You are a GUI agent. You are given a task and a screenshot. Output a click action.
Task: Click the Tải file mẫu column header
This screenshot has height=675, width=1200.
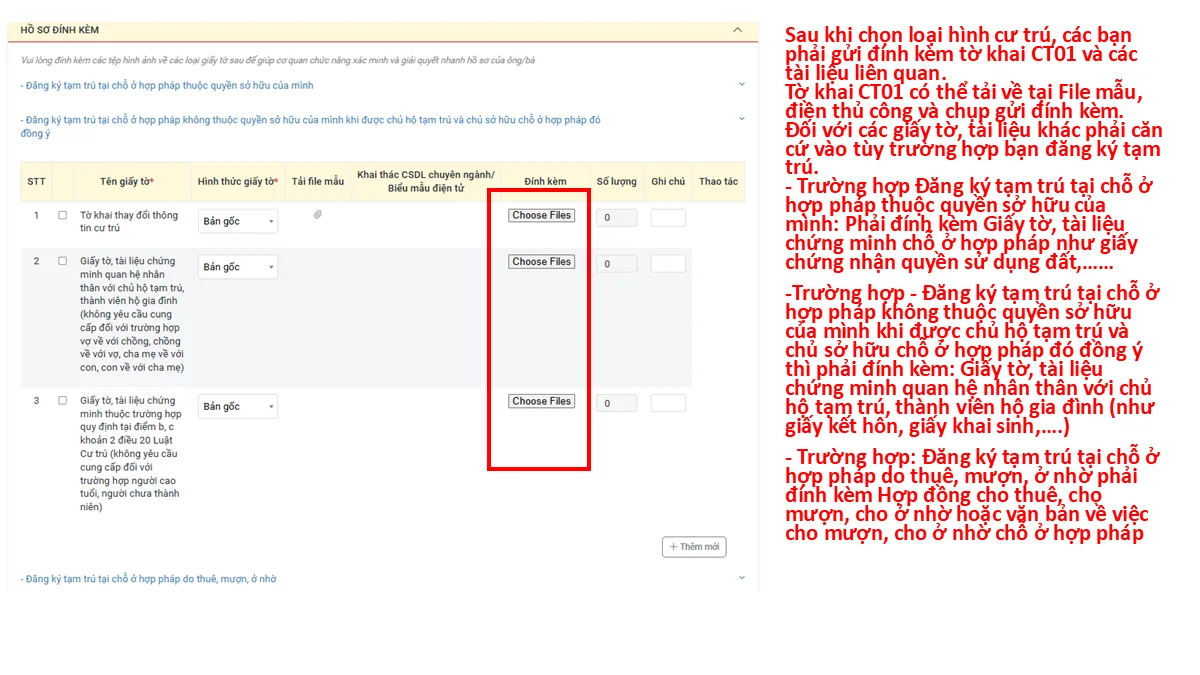(x=318, y=181)
